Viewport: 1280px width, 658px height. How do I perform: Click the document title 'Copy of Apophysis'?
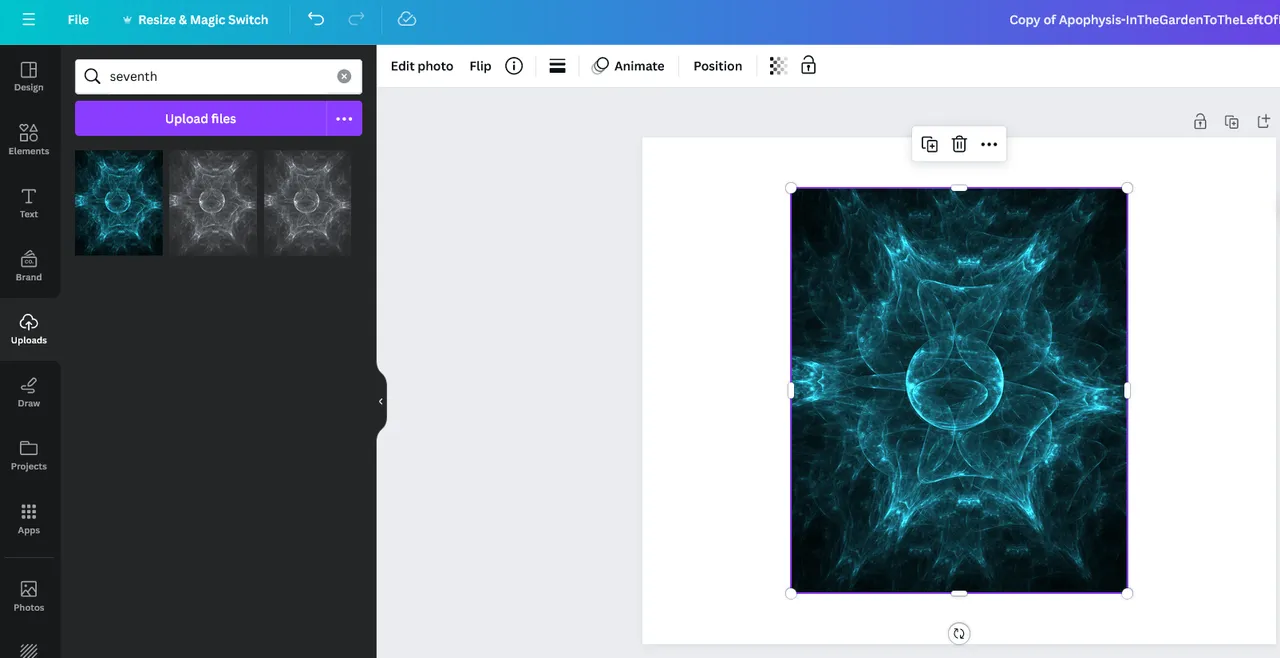pyautogui.click(x=1143, y=19)
